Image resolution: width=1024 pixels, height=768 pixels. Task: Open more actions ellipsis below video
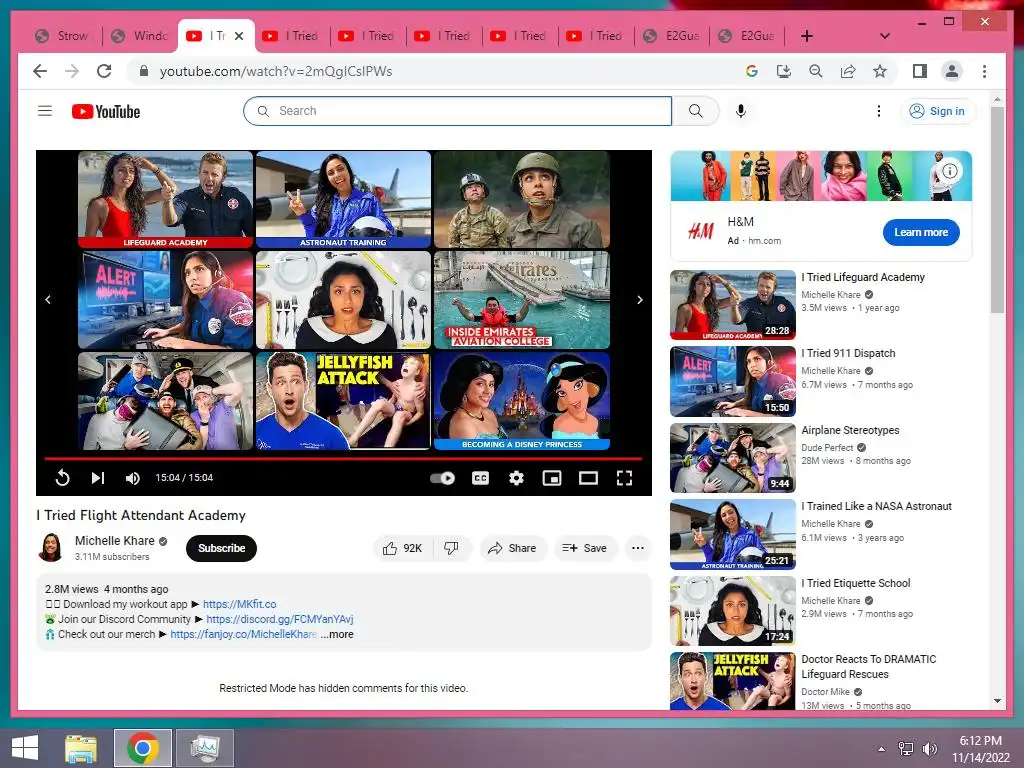click(x=638, y=548)
